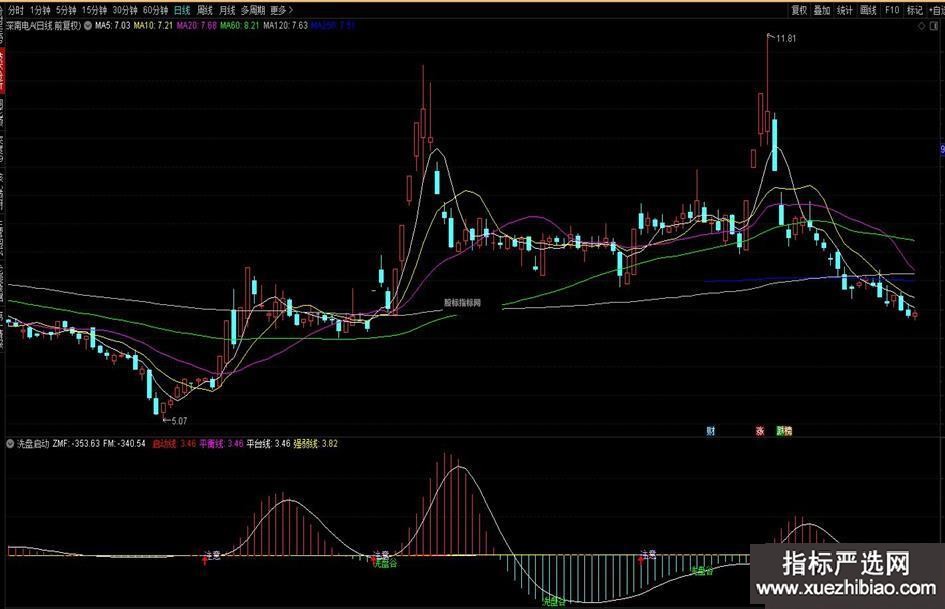Click the MA120: 7.63 indicator value
The height and width of the screenshot is (609, 945).
tap(286, 26)
